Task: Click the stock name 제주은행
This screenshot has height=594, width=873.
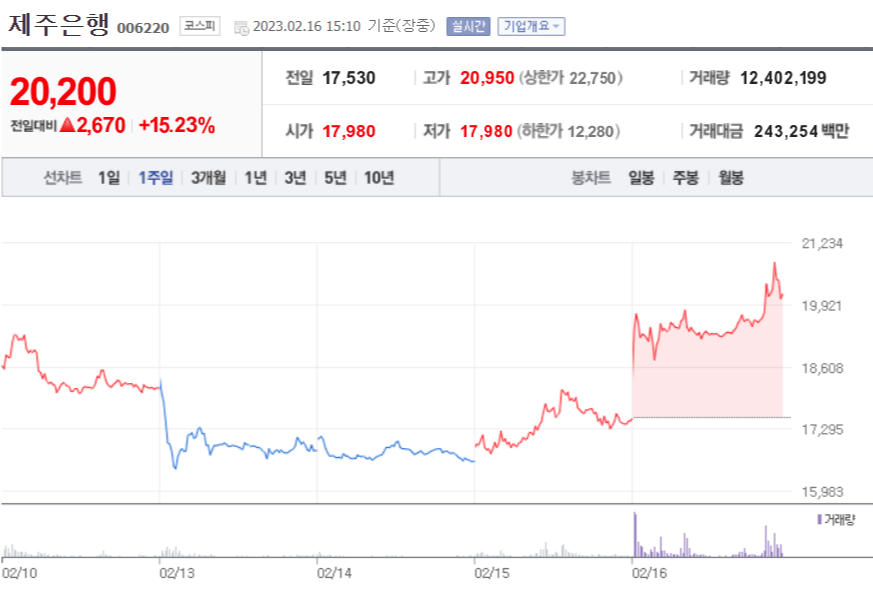Action: [58, 25]
